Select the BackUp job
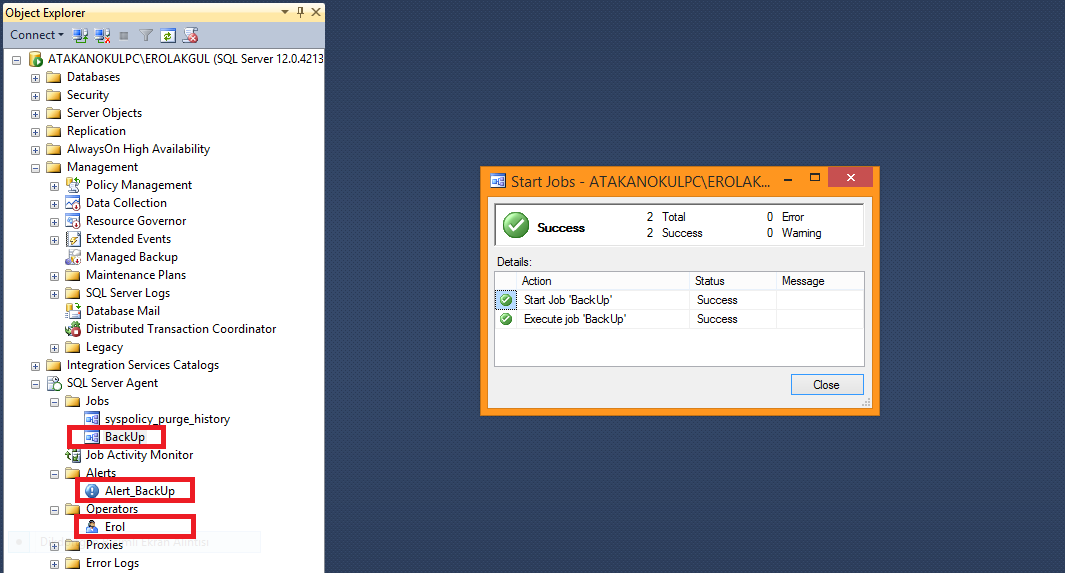Image resolution: width=1065 pixels, height=573 pixels. click(124, 437)
